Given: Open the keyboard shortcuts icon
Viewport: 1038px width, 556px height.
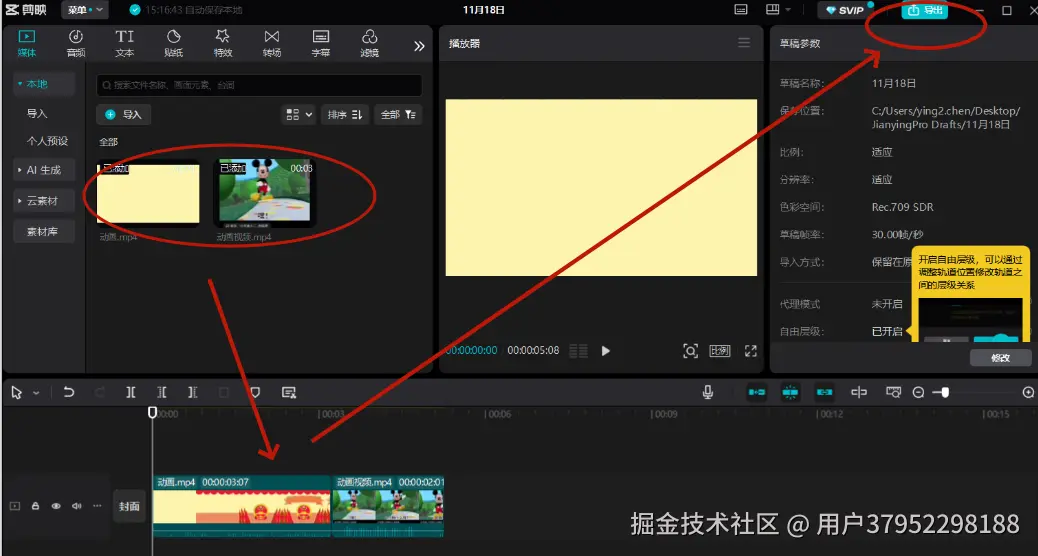Looking at the screenshot, I should point(741,10).
